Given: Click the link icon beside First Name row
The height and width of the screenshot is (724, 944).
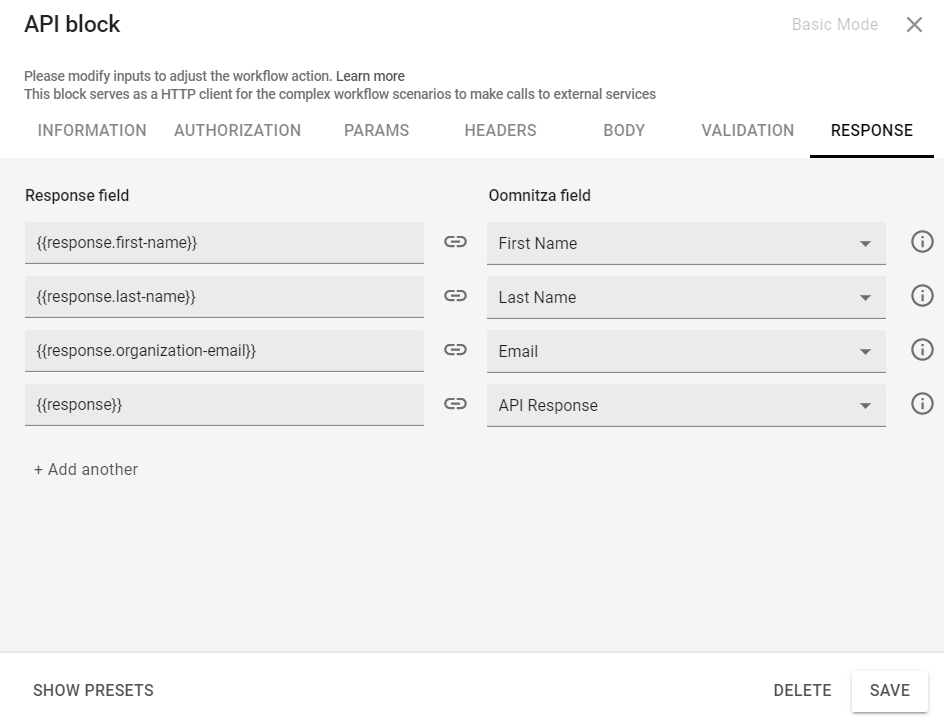Looking at the screenshot, I should click(x=455, y=242).
